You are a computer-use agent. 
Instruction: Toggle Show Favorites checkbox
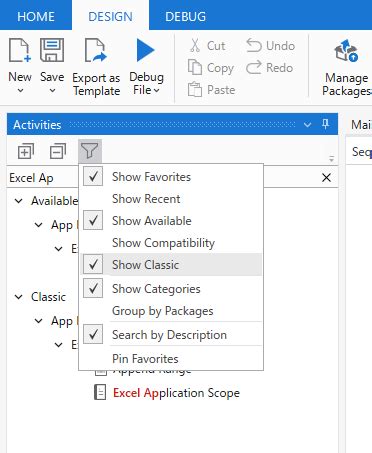pyautogui.click(x=93, y=176)
